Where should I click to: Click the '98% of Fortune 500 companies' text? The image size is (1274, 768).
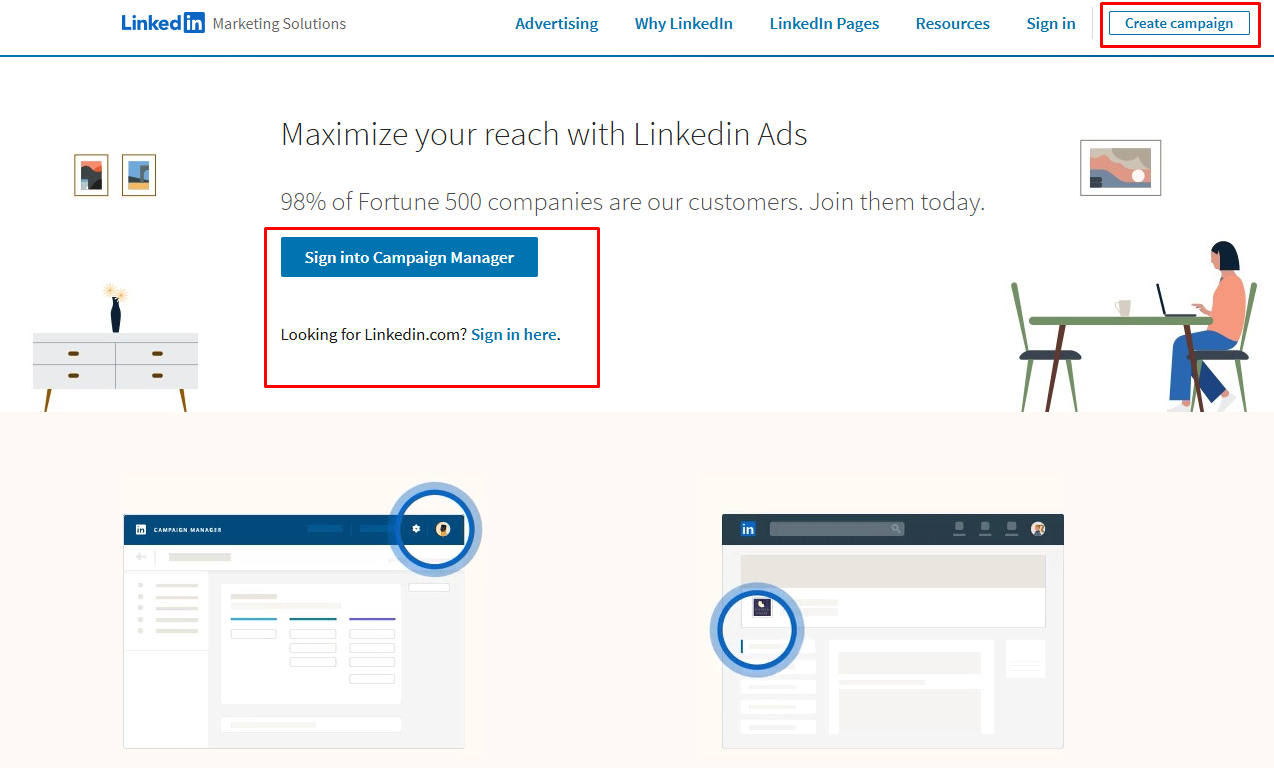point(633,202)
